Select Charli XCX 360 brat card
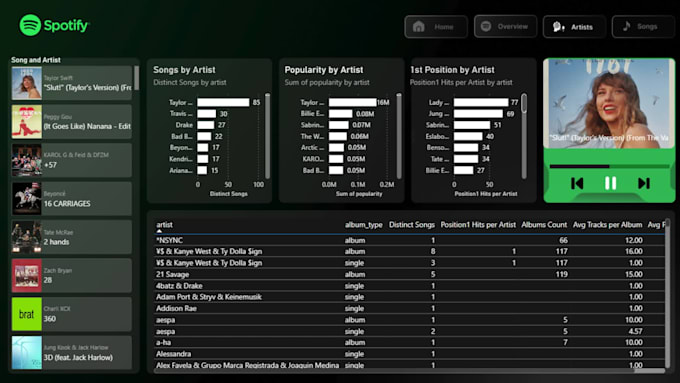680x383 pixels. [x=72, y=314]
